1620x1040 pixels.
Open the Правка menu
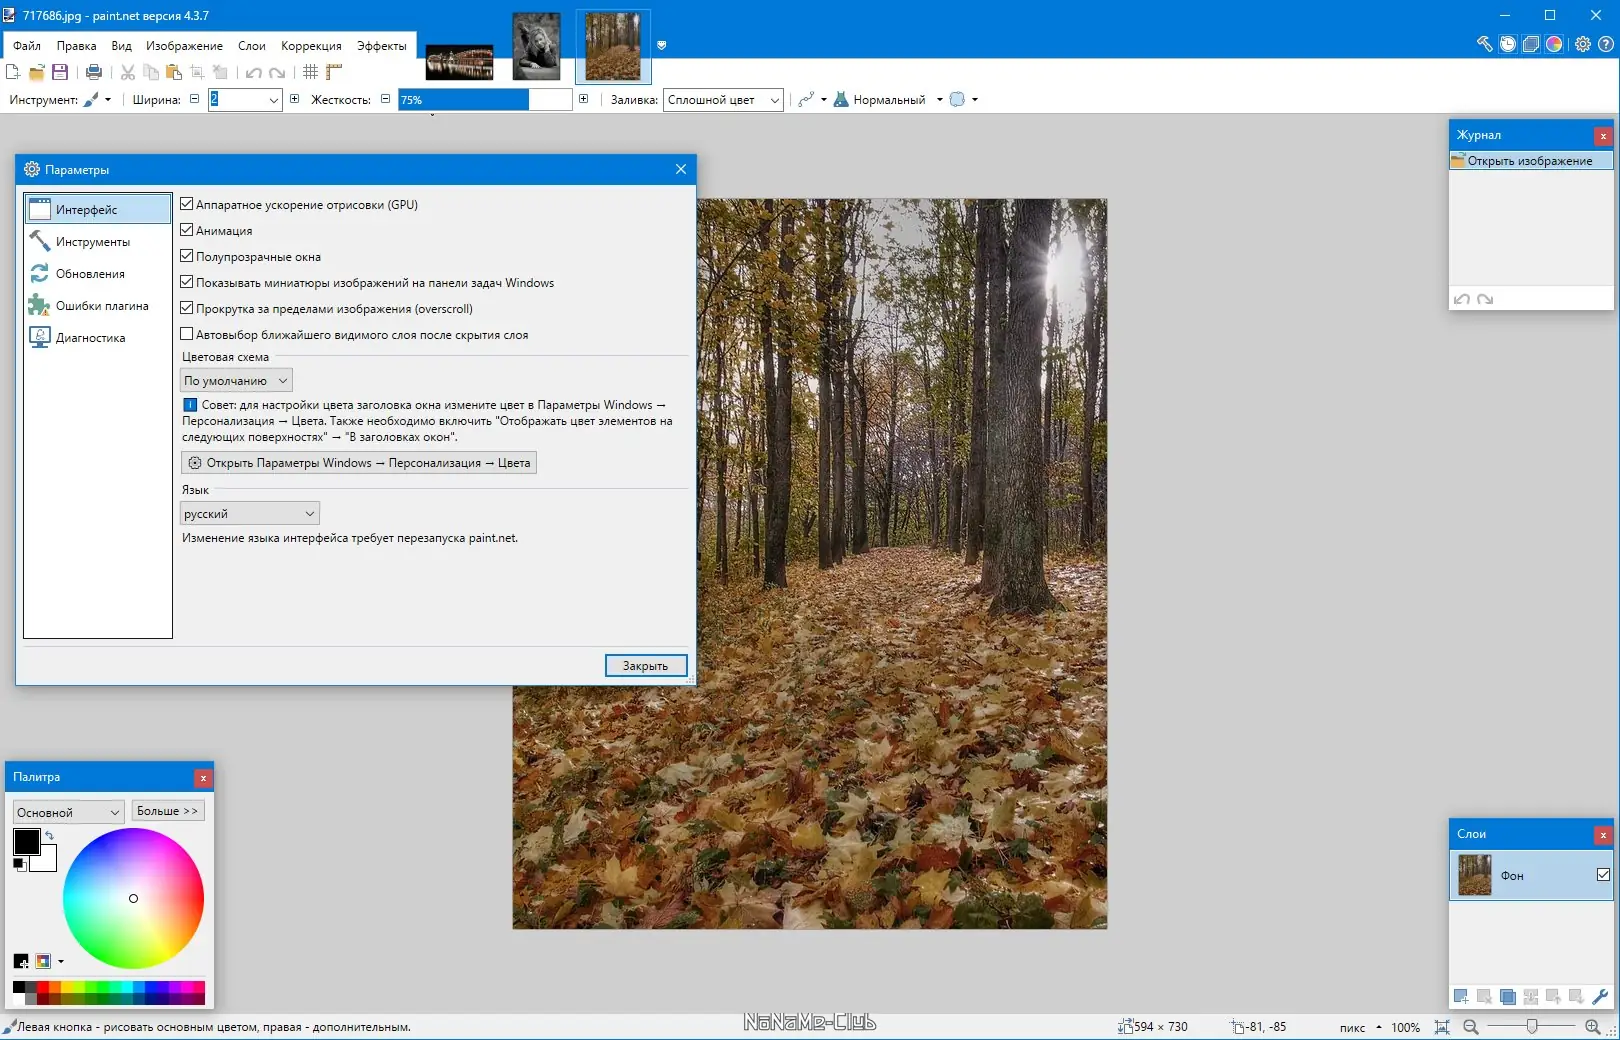click(76, 46)
